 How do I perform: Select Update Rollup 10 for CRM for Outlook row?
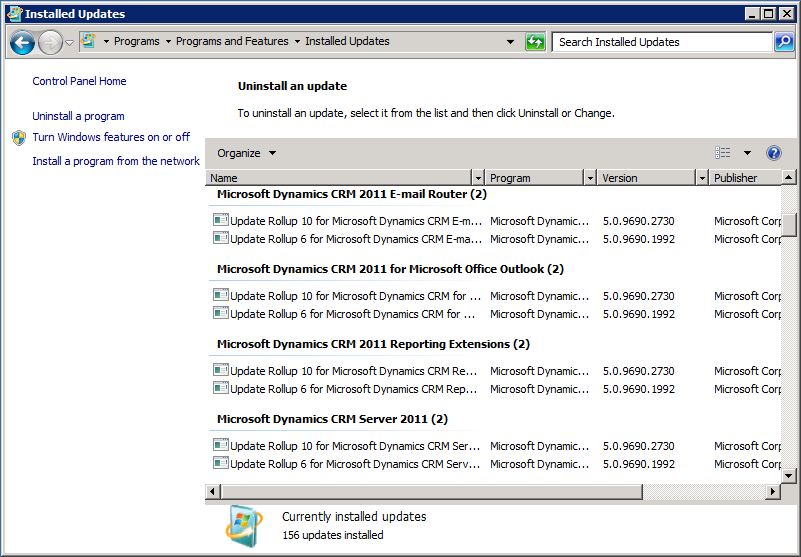[x=496, y=296]
